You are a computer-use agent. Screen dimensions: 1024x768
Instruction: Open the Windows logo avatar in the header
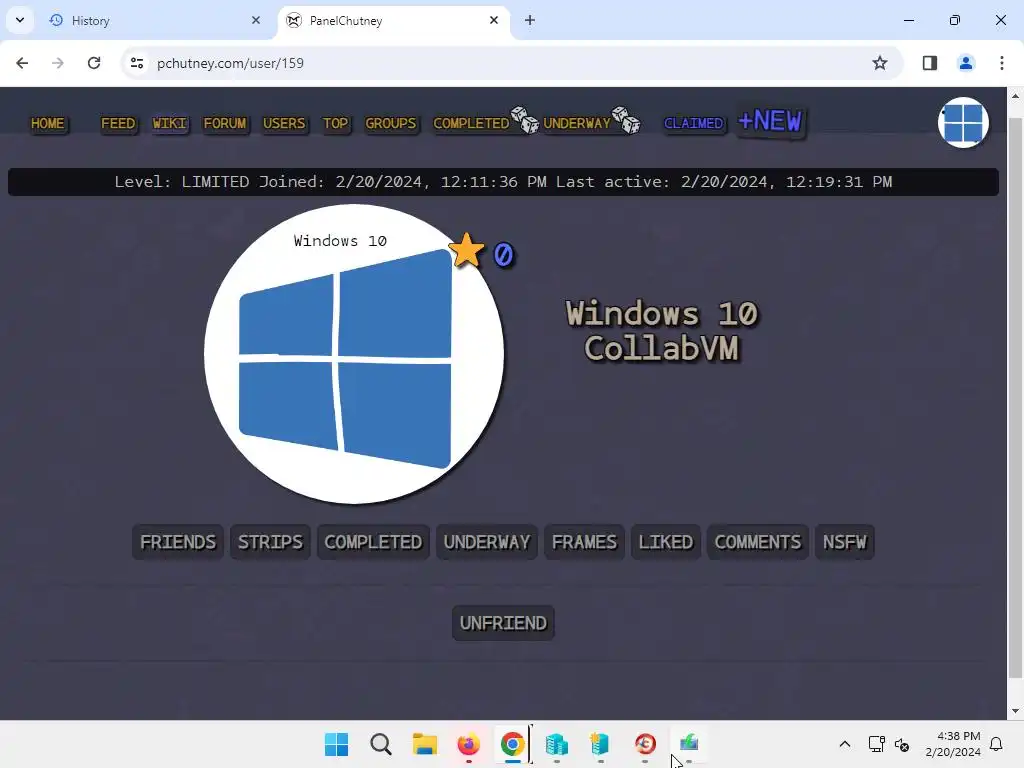click(963, 122)
